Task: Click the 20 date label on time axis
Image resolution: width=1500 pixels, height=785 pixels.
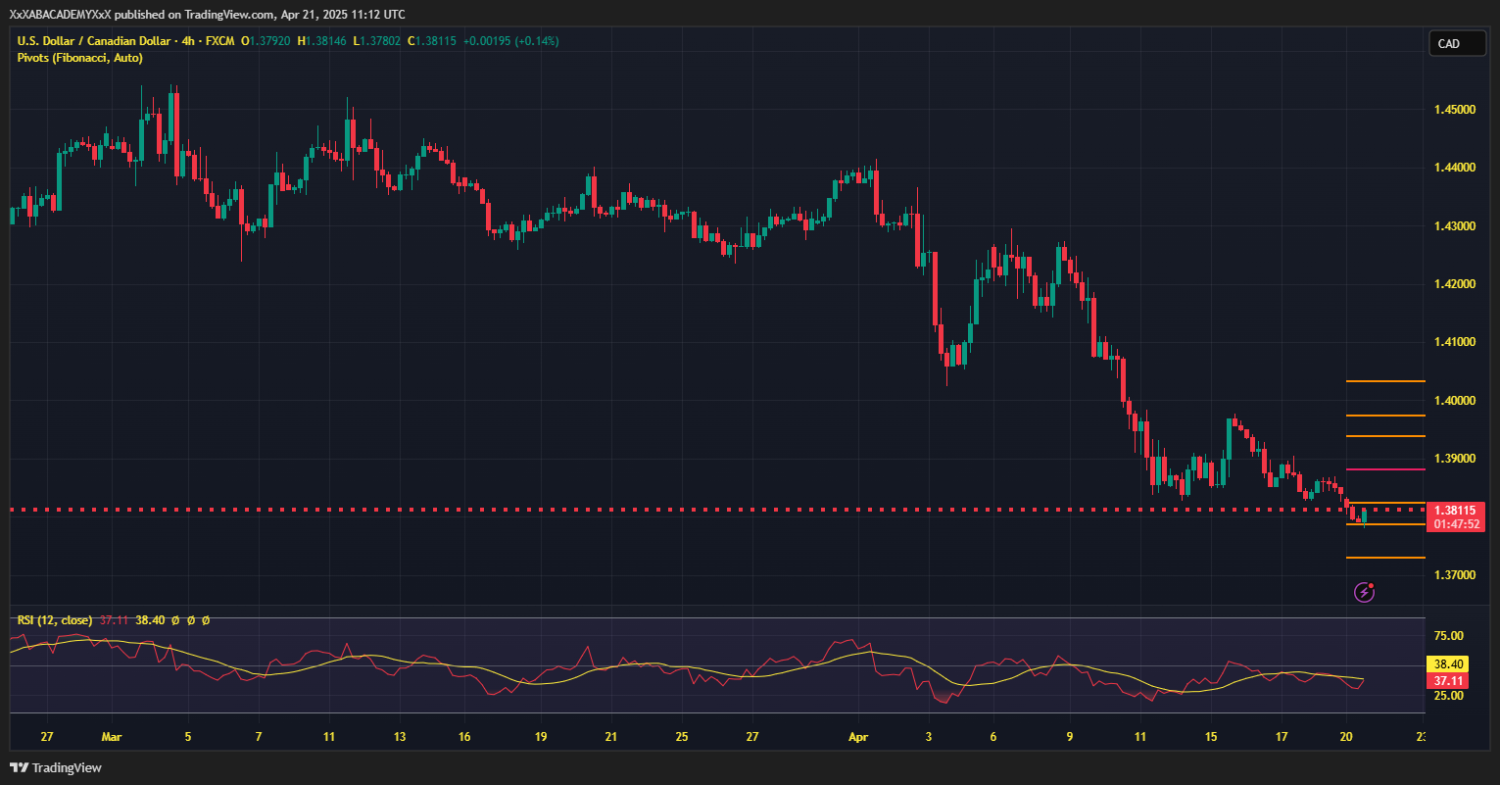Action: (1347, 737)
